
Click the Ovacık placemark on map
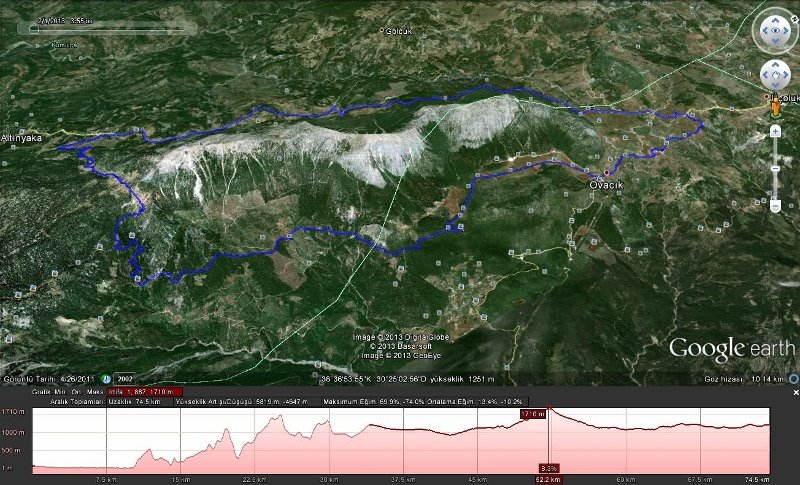pyautogui.click(x=606, y=172)
